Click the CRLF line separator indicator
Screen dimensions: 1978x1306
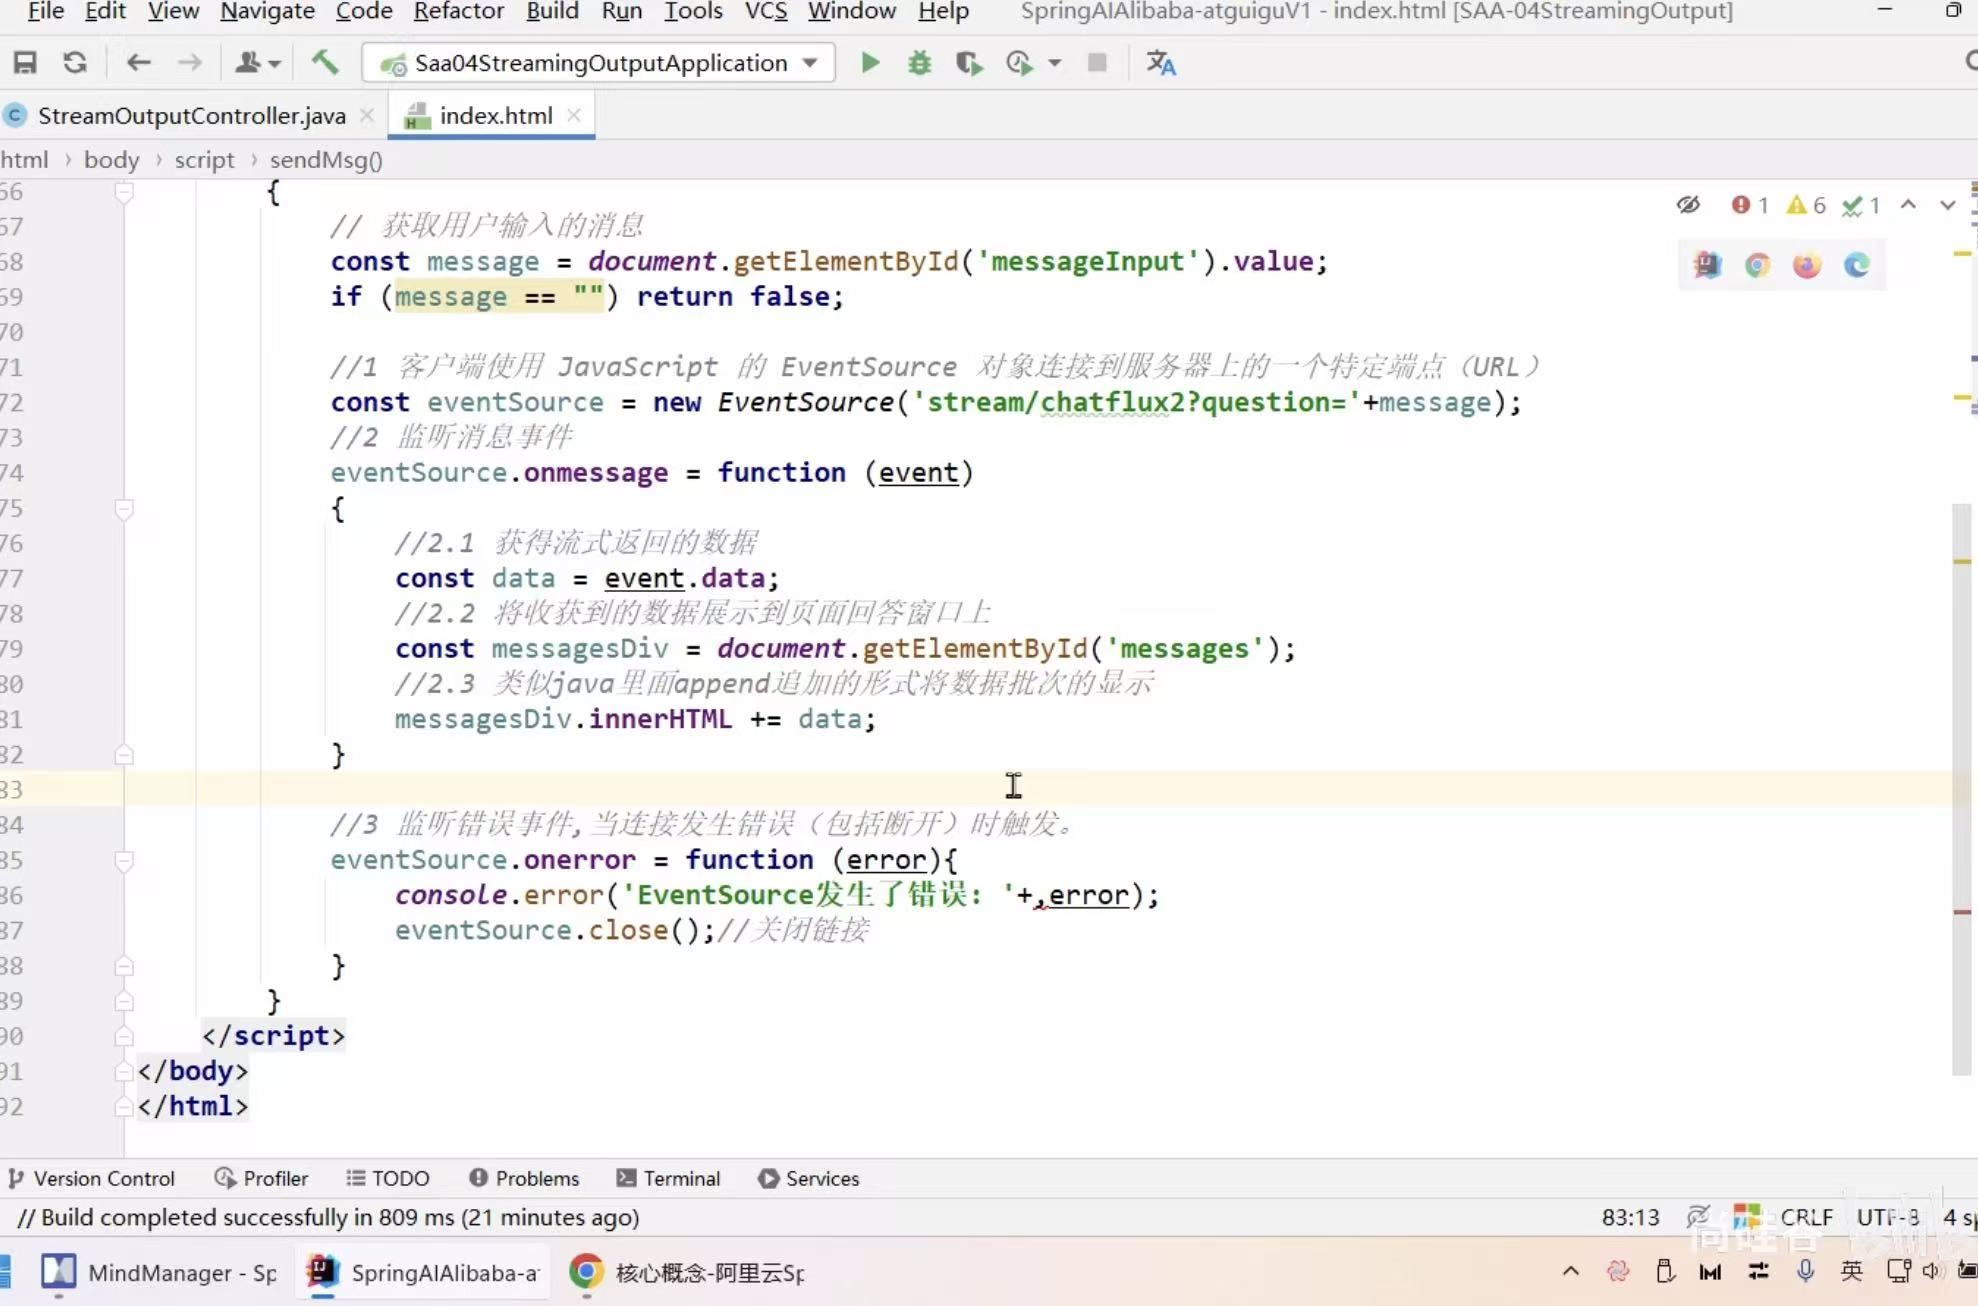(1806, 1217)
